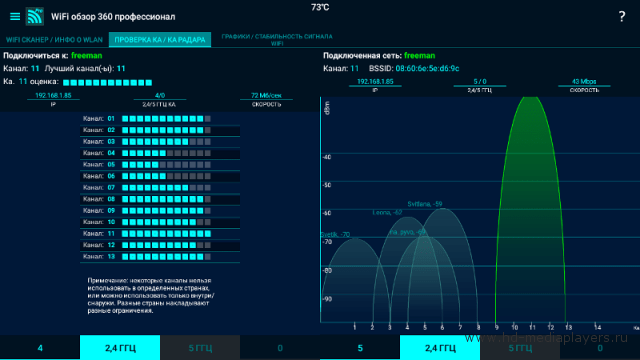This screenshot has height=360, width=640.
Task: Open Графики / Стабильность сигнала WiFi tab
Action: 277,40
